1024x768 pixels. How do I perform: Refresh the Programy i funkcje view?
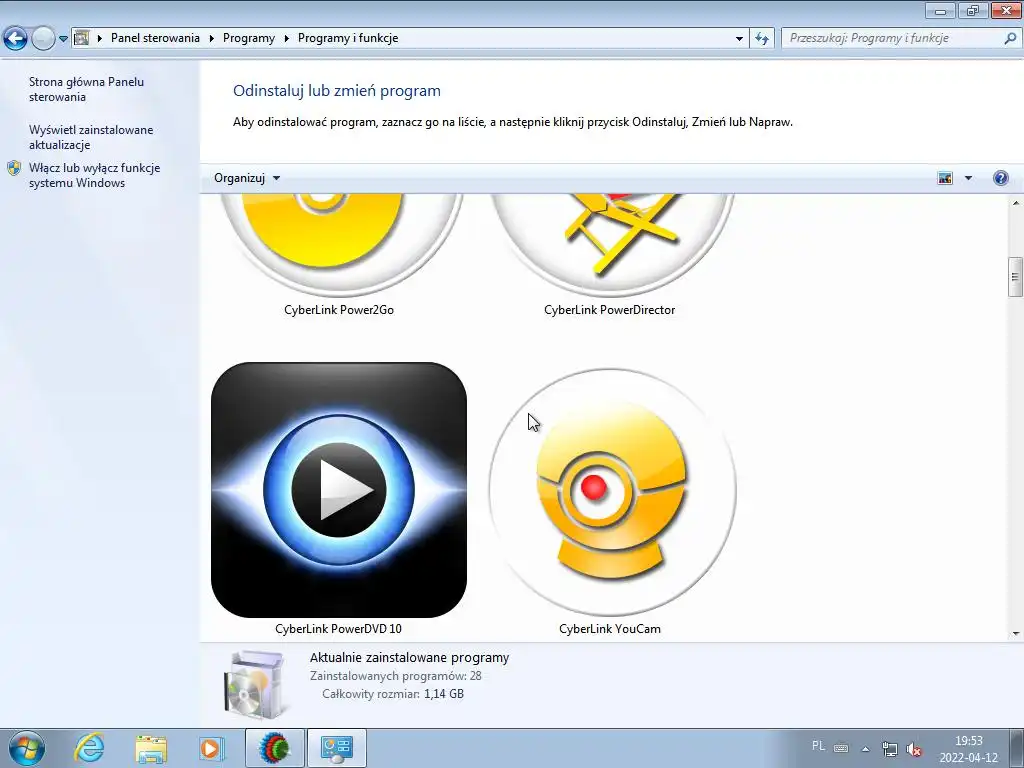click(762, 39)
